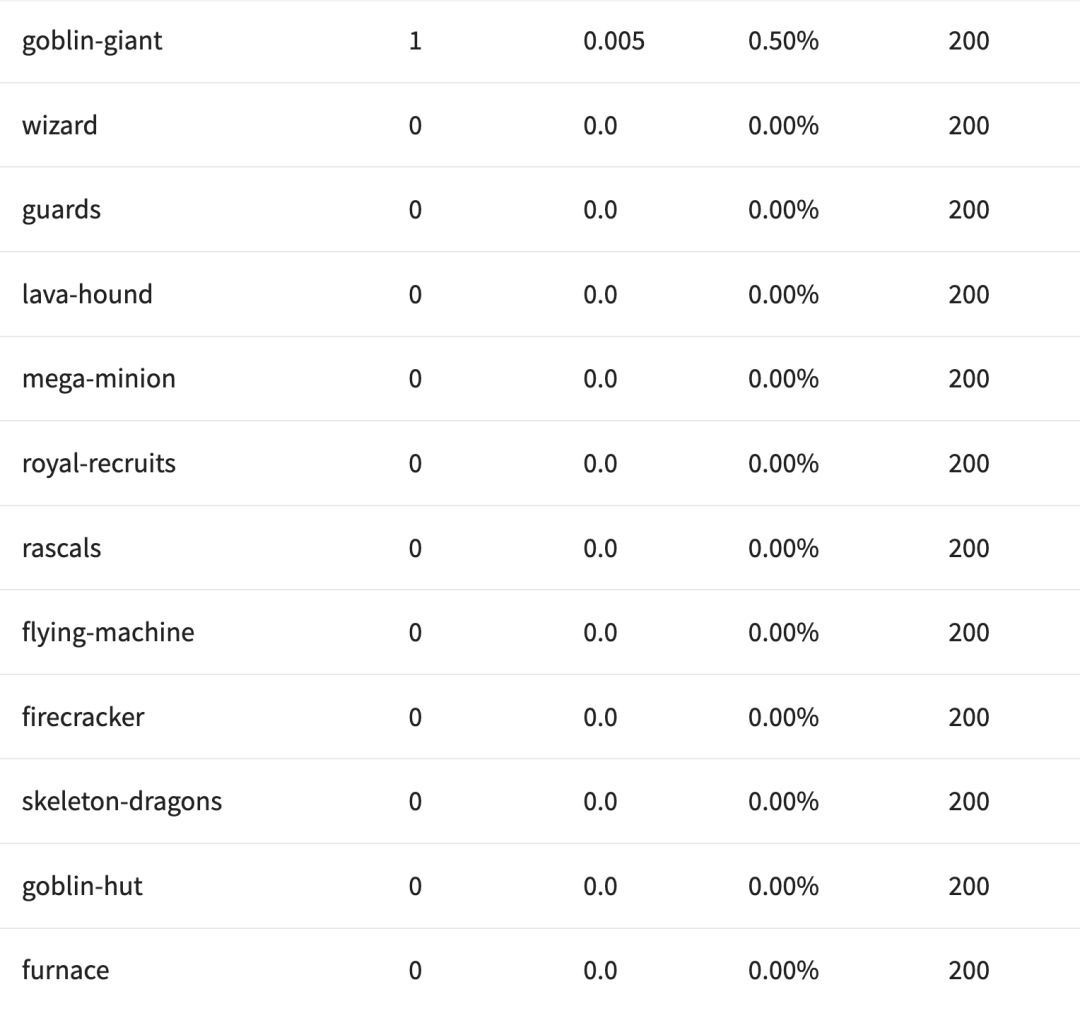Click the 0.00% value in wizard row

[x=783, y=126]
